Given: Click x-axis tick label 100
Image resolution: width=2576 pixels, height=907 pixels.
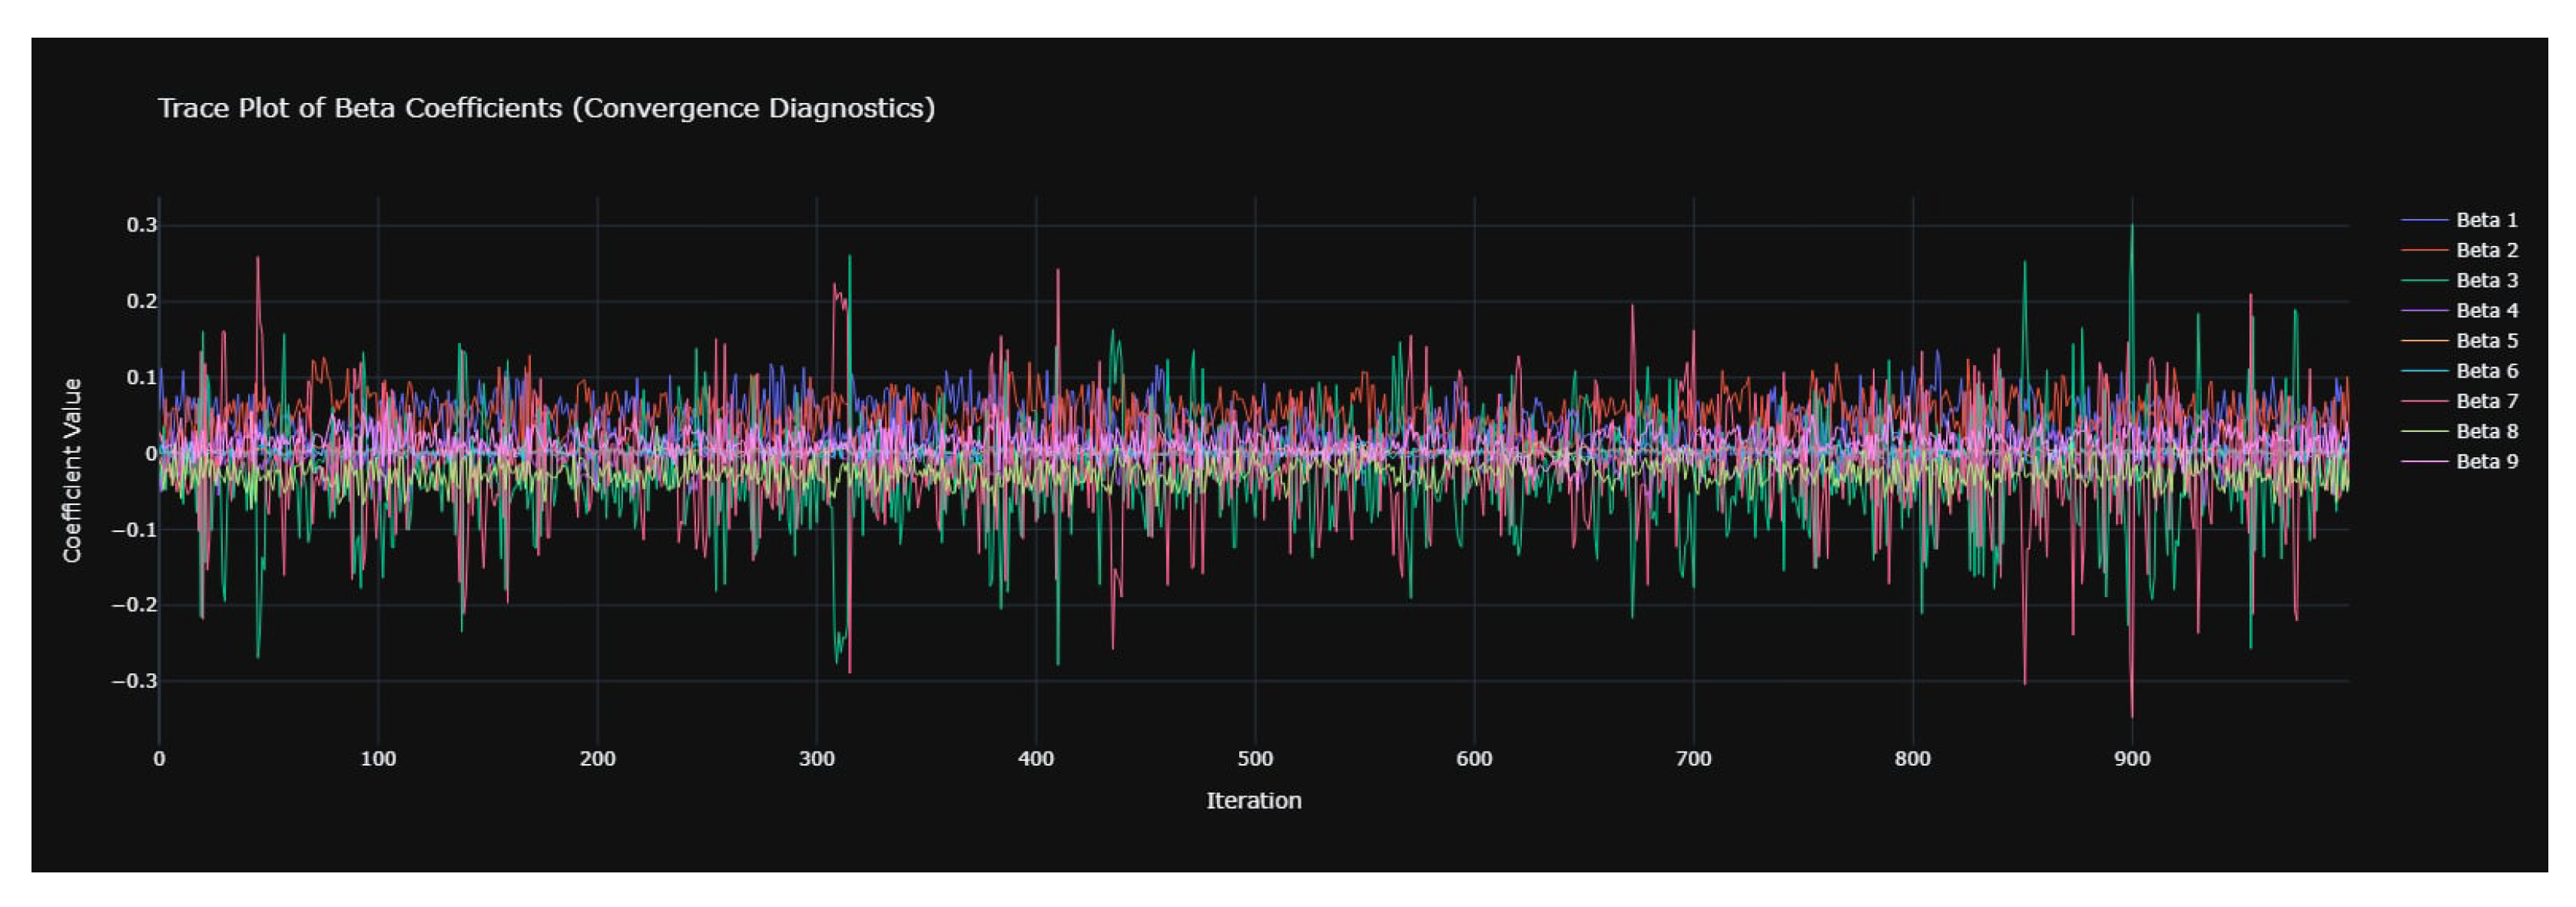Looking at the screenshot, I should pyautogui.click(x=378, y=759).
